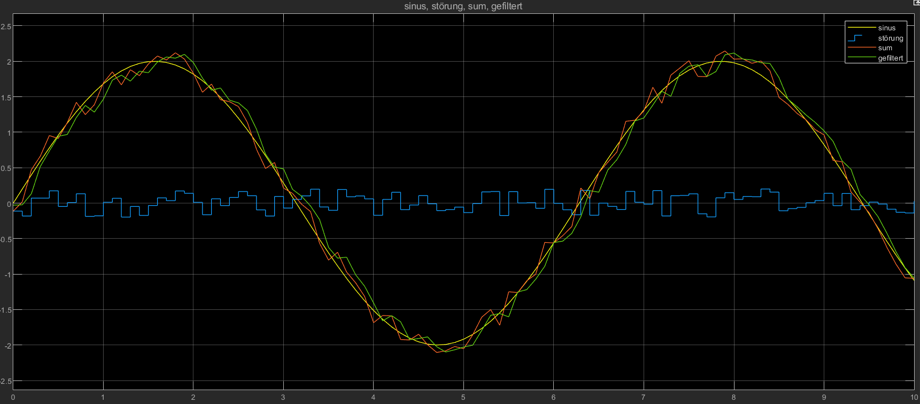The width and height of the screenshot is (921, 404).
Task: Toggle visibility of the sinus legend entry
Action: pyautogui.click(x=886, y=28)
